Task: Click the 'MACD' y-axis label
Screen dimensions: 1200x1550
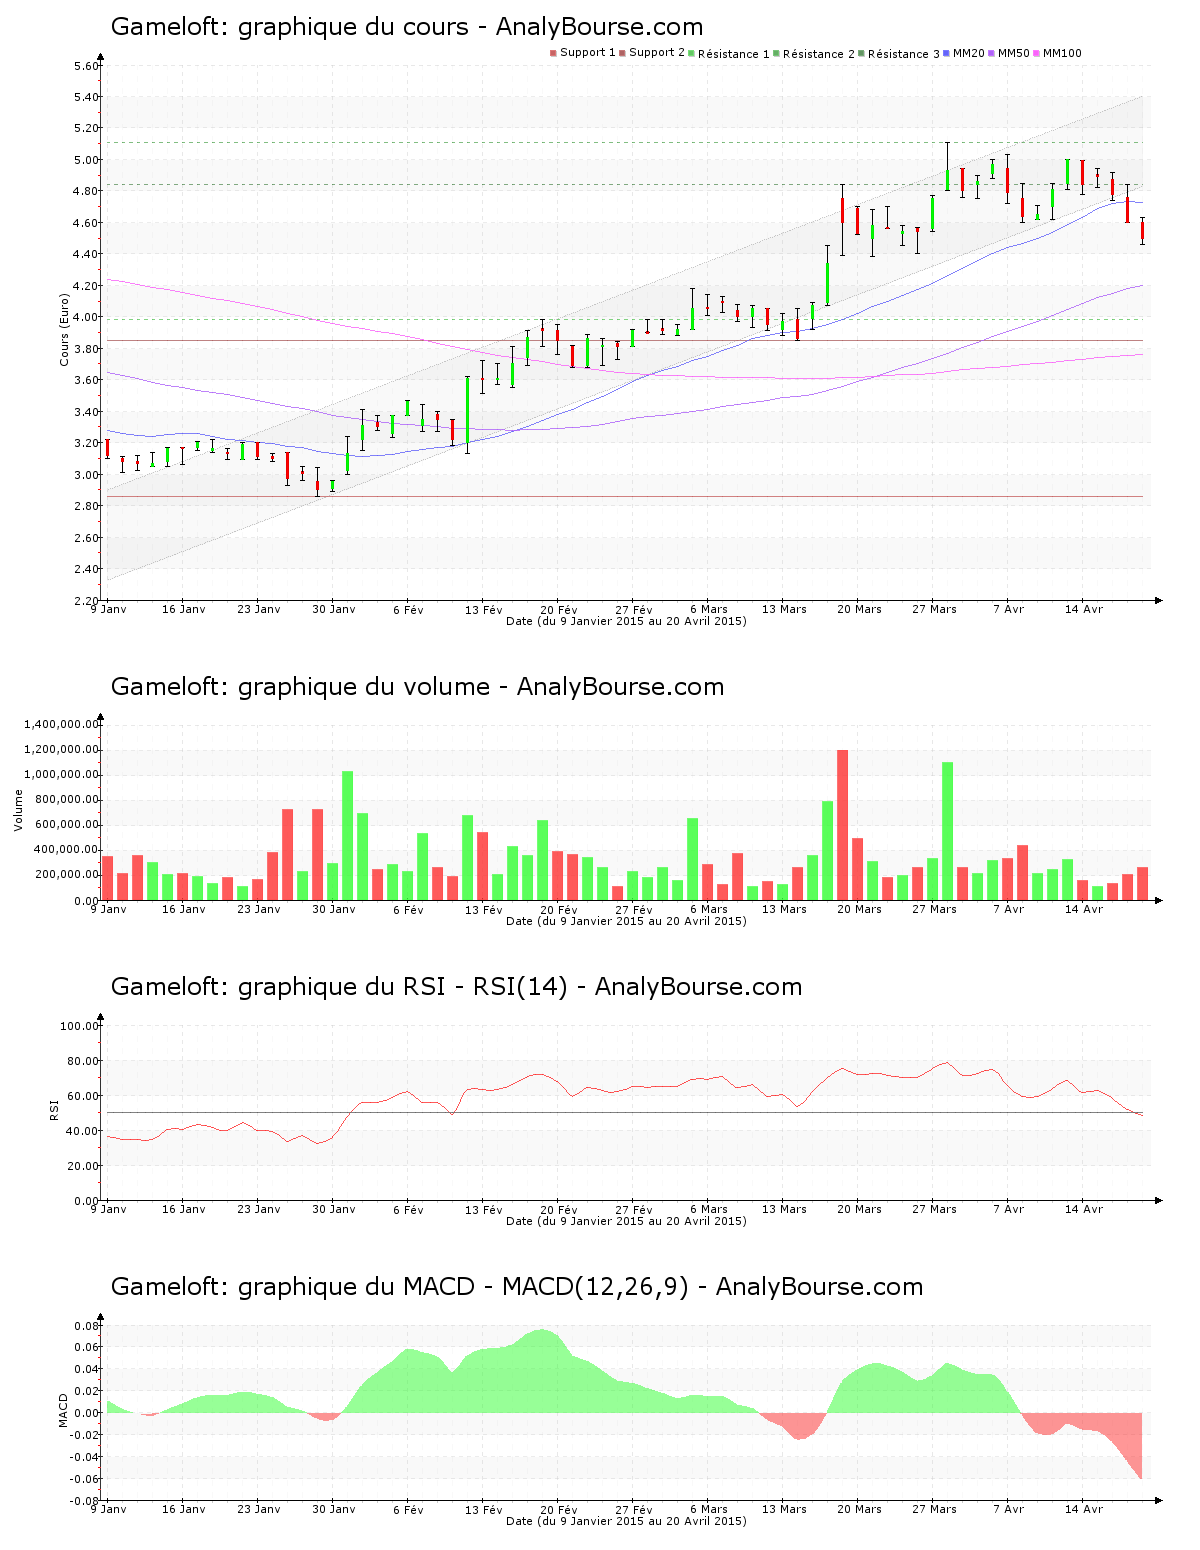Action: point(63,1410)
